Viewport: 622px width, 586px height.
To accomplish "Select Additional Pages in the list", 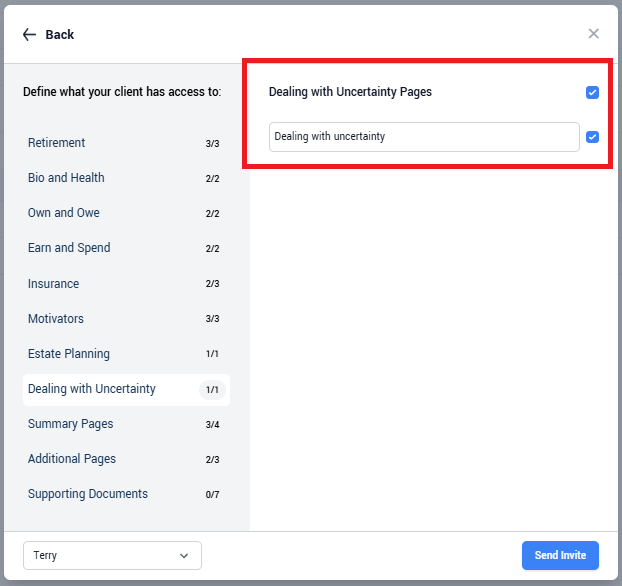I will tap(126, 459).
